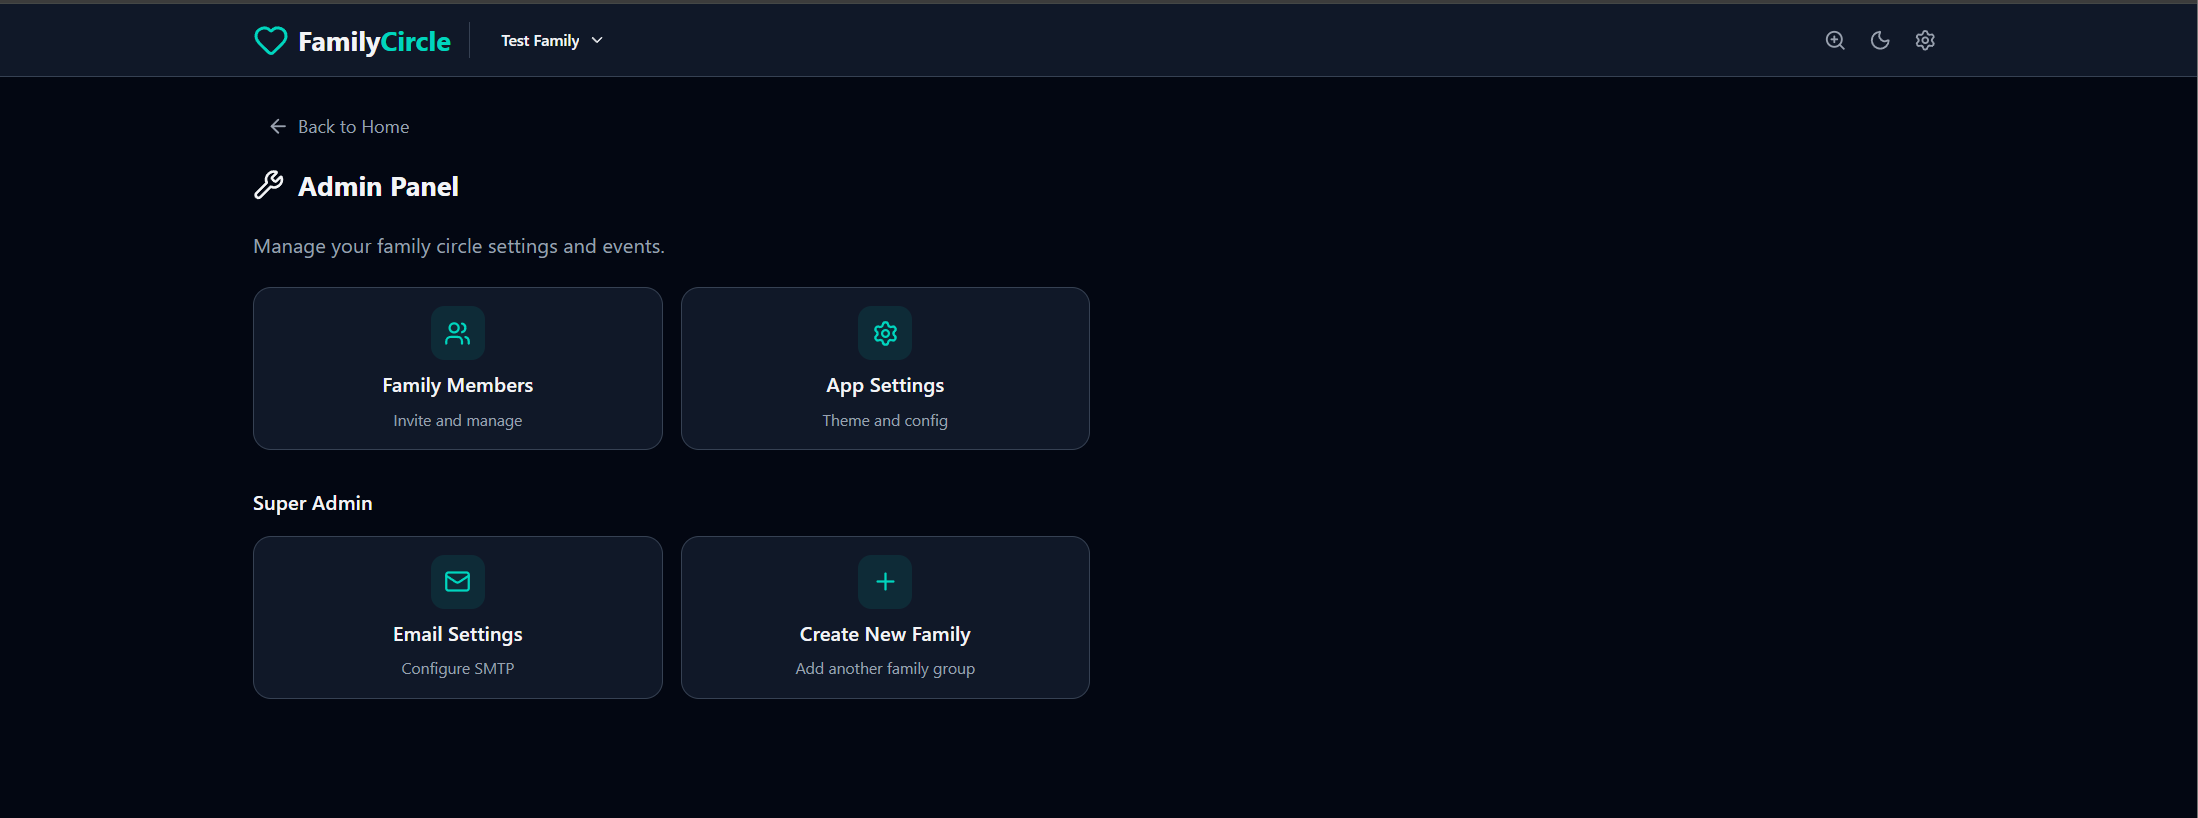Open the Test Family switcher dropdown
2198x818 pixels.
pyautogui.click(x=540, y=41)
